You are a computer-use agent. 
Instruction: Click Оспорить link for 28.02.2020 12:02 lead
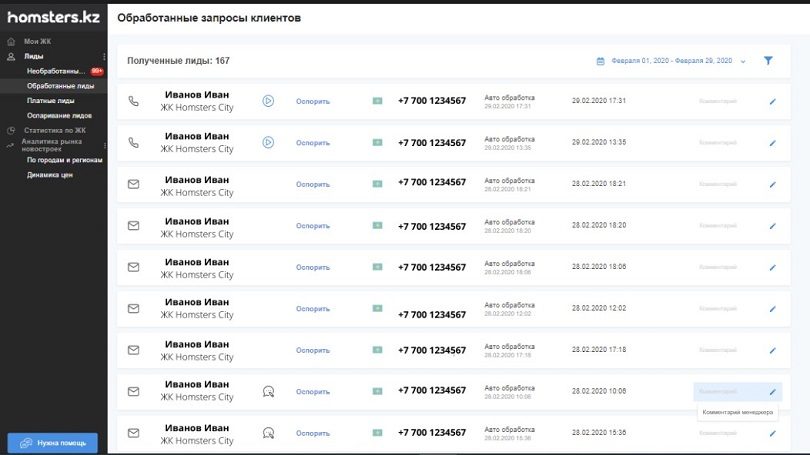(313, 309)
